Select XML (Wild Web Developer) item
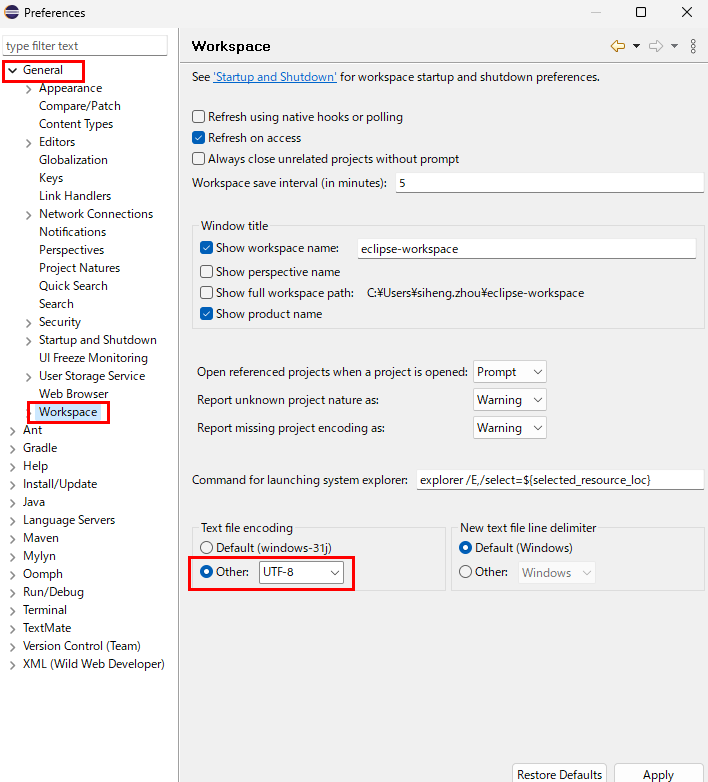The height and width of the screenshot is (782, 708). click(x=93, y=664)
